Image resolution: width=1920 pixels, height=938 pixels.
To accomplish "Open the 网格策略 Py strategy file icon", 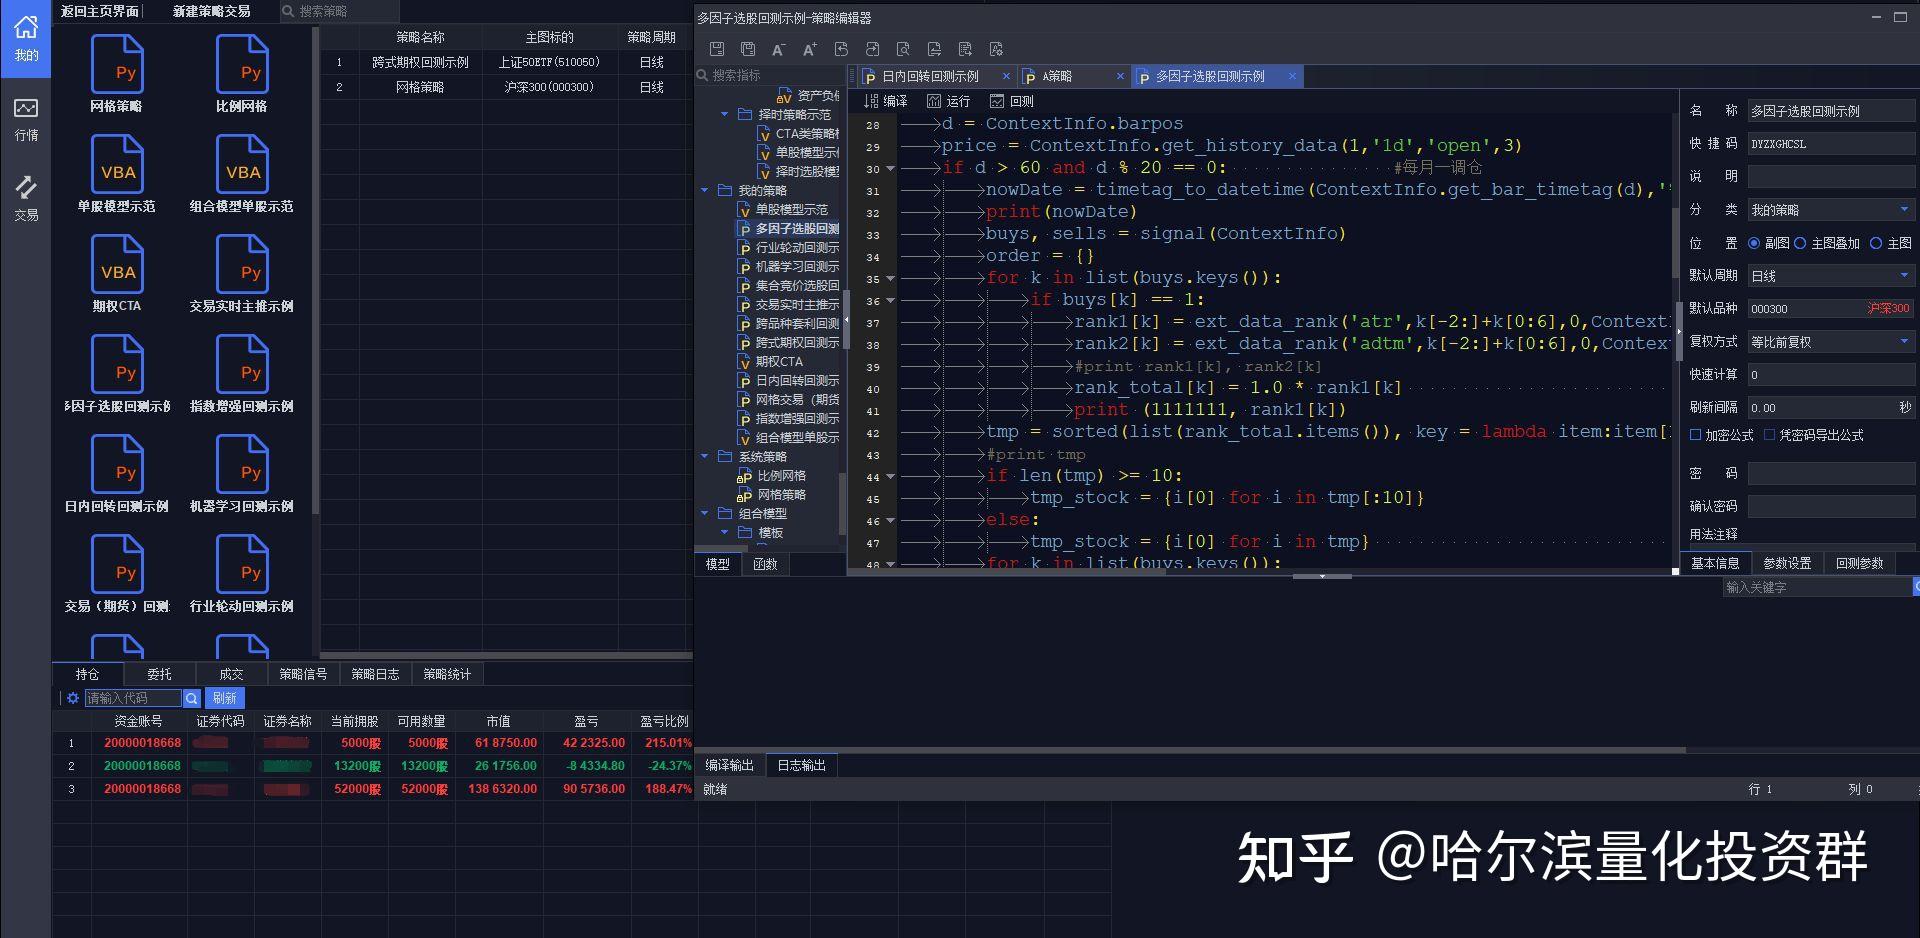I will (x=117, y=64).
